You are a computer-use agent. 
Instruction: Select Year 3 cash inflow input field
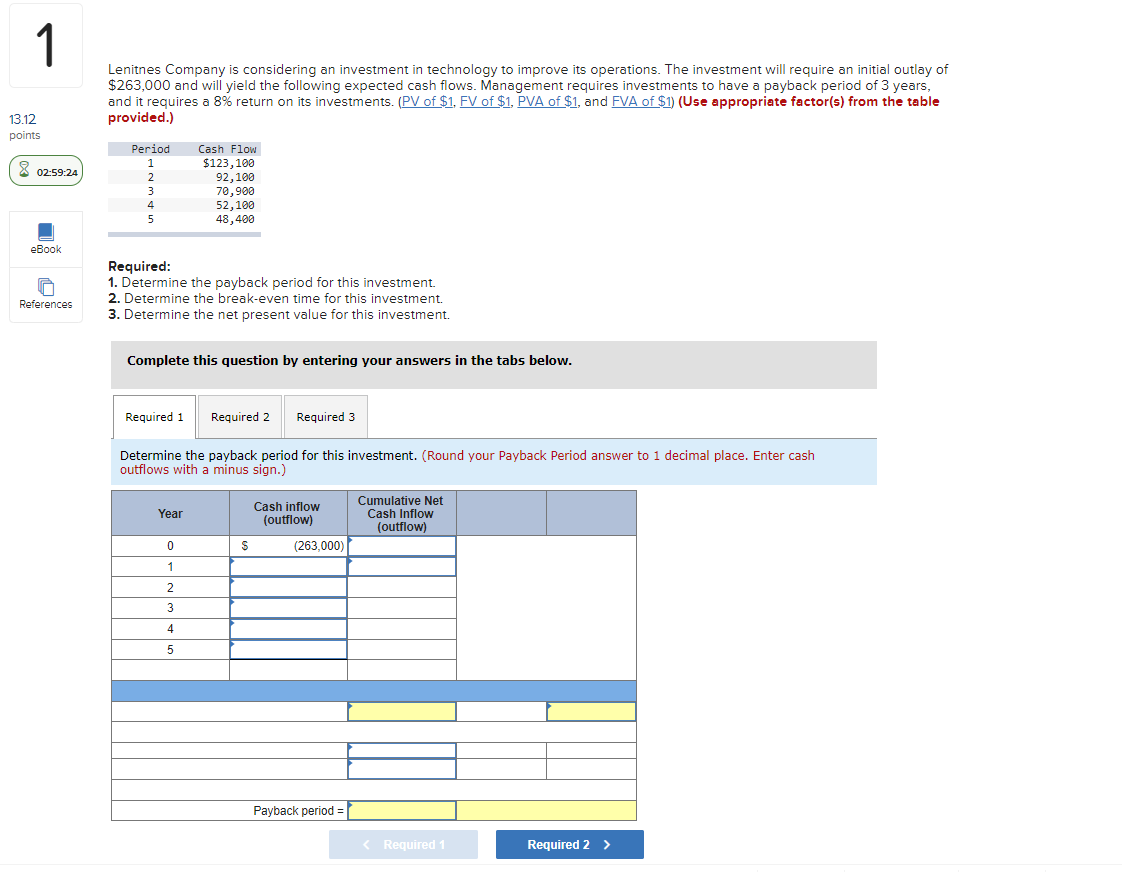point(288,608)
